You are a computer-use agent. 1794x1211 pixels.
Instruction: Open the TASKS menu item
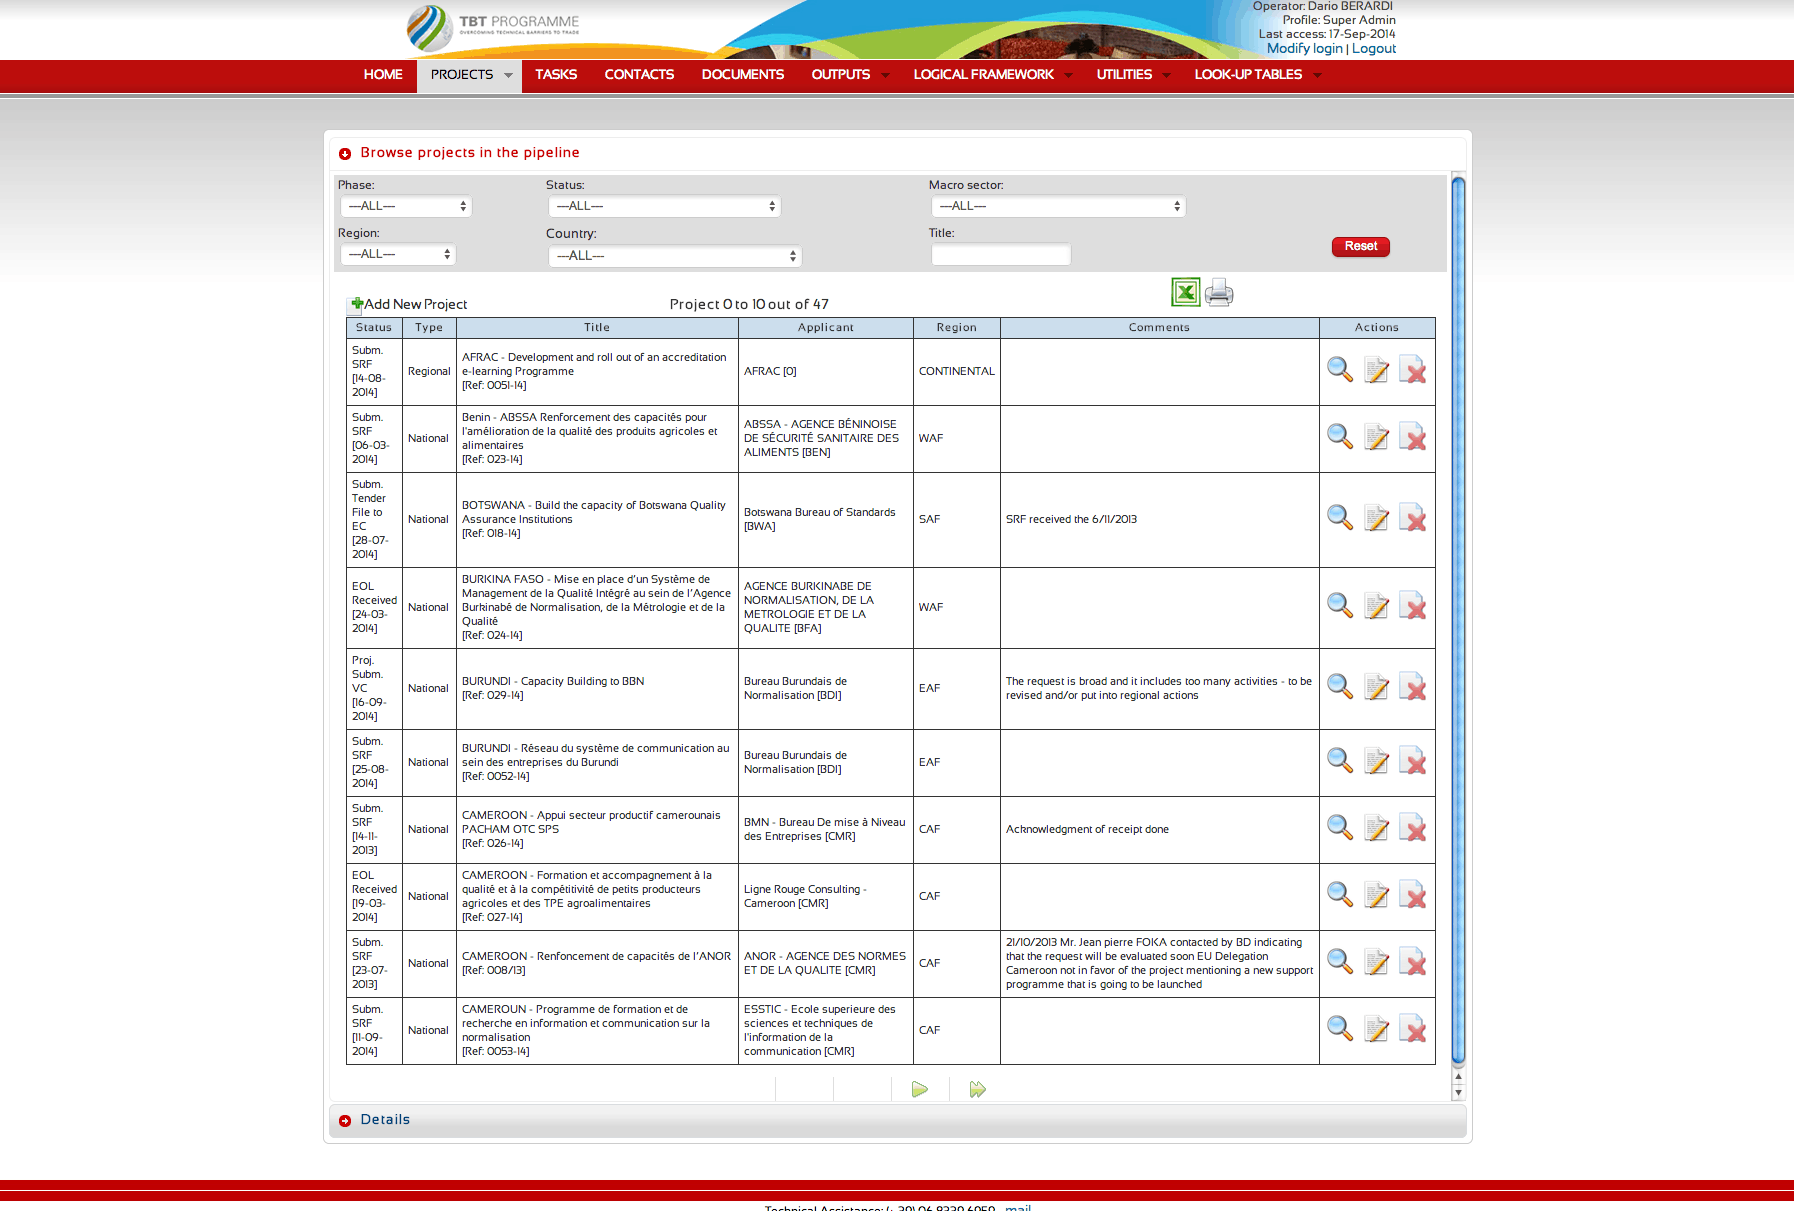pyautogui.click(x=556, y=75)
